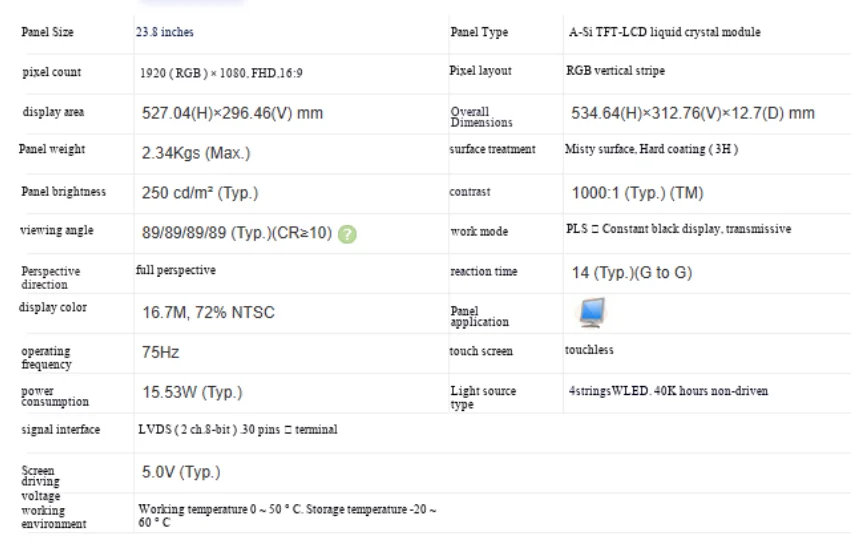The width and height of the screenshot is (851, 544).
Task: Select the 'display area' label
Action: coord(53,112)
